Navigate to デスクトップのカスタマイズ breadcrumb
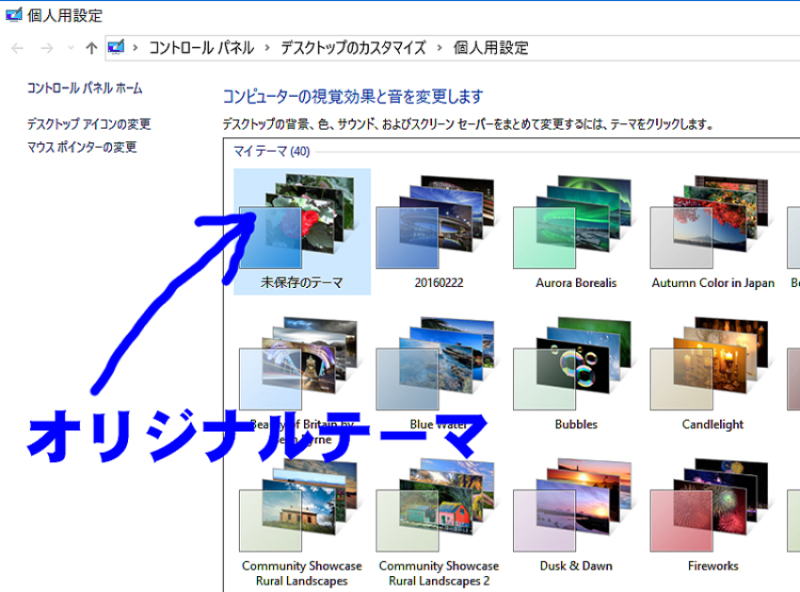Viewport: 800px width, 592px height. [353, 48]
